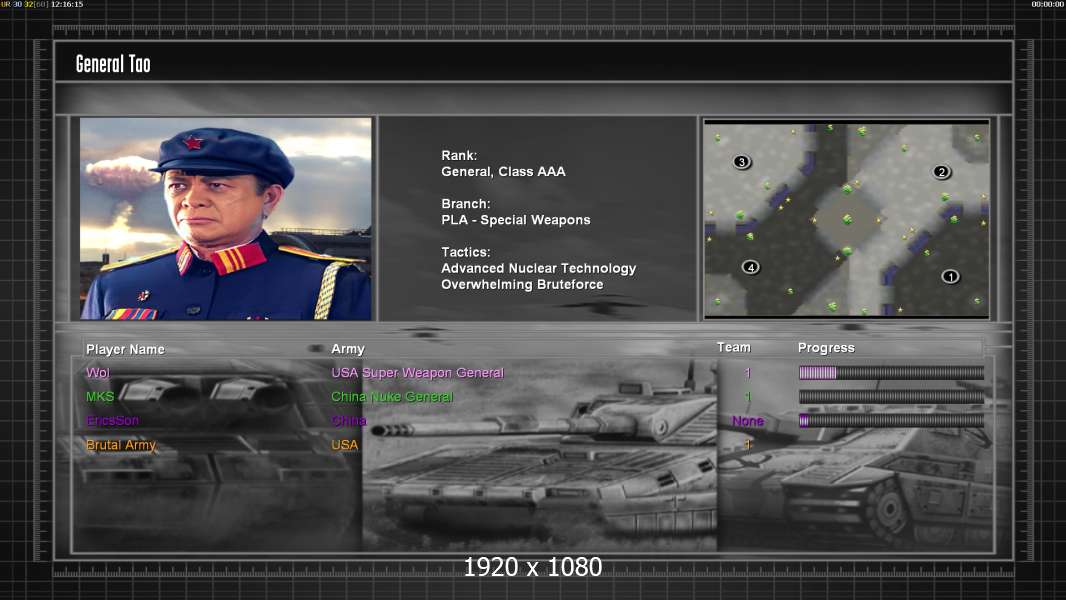Click the 'Rank:' label

coord(459,155)
